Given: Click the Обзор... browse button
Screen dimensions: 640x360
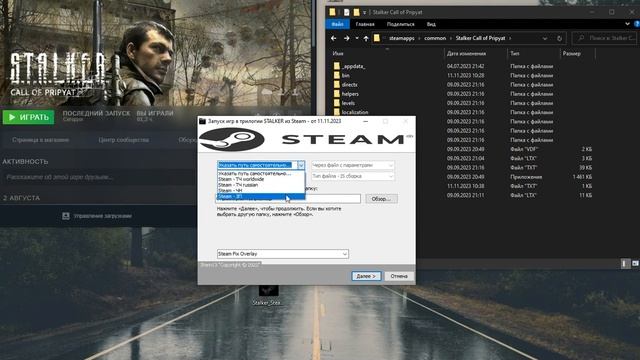Looking at the screenshot, I should pos(381,199).
